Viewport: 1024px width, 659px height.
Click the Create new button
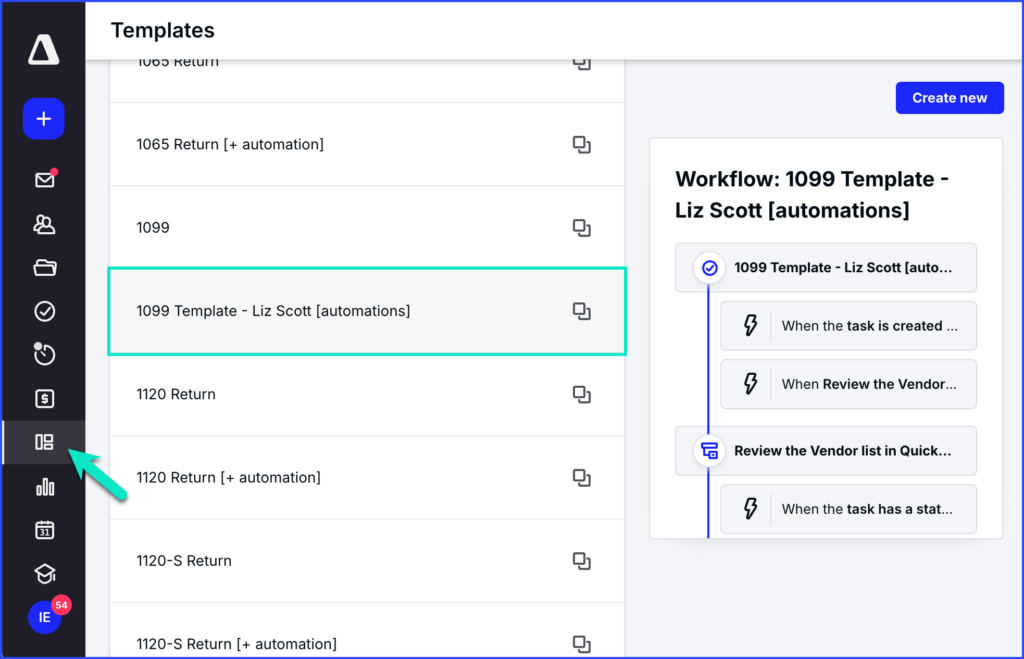tap(949, 98)
